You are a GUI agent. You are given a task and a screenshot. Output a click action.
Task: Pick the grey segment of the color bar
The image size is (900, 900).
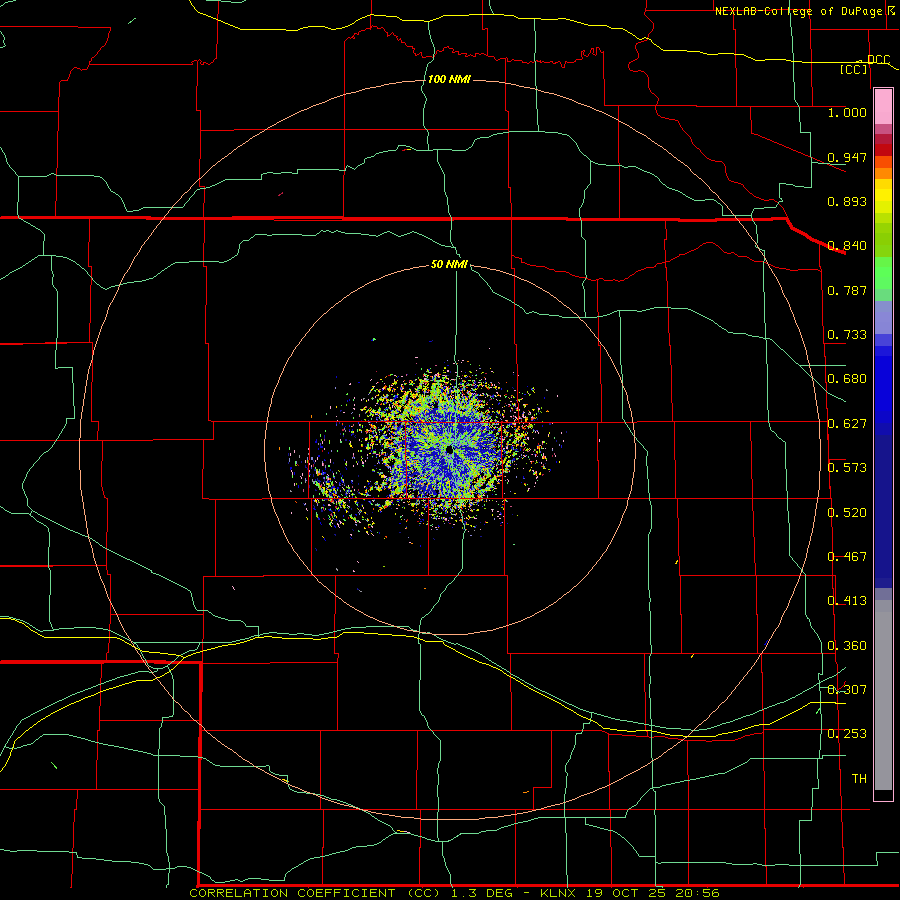883,695
